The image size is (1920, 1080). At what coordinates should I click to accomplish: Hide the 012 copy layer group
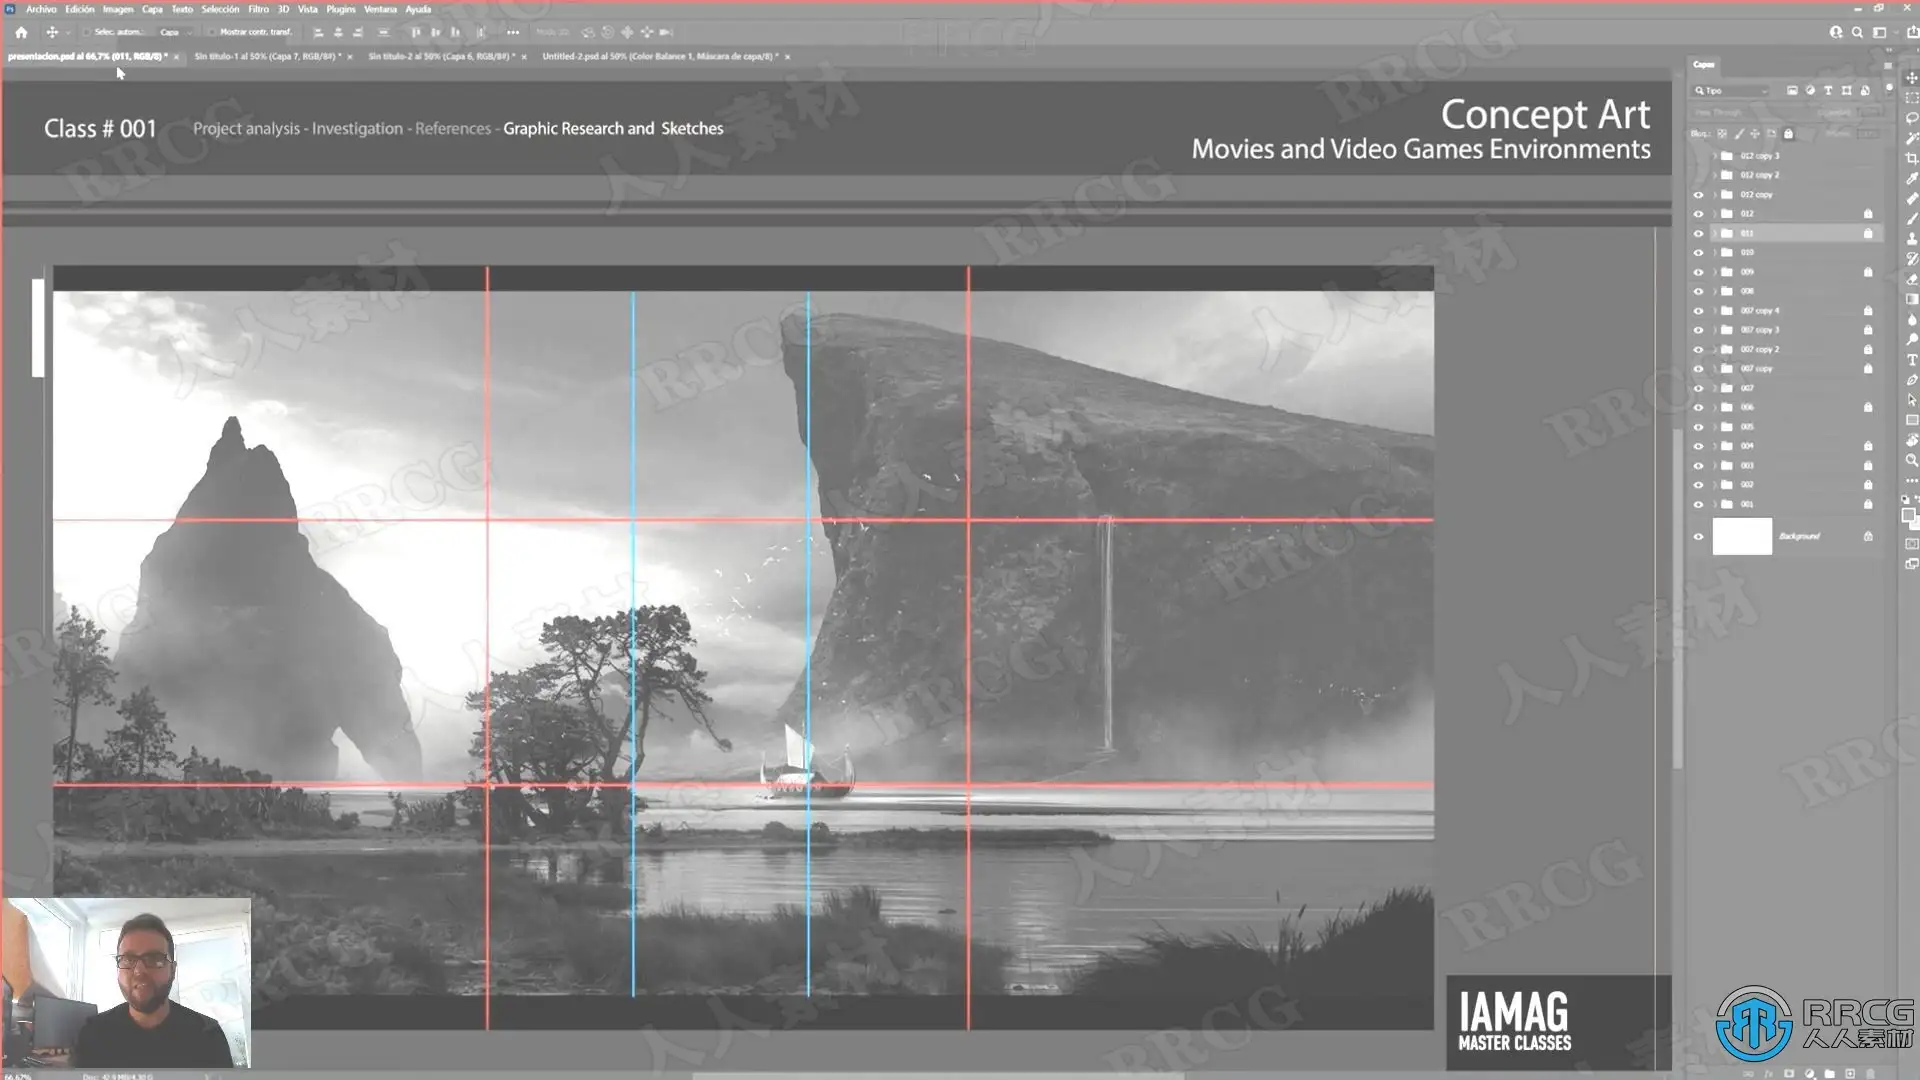(1698, 195)
